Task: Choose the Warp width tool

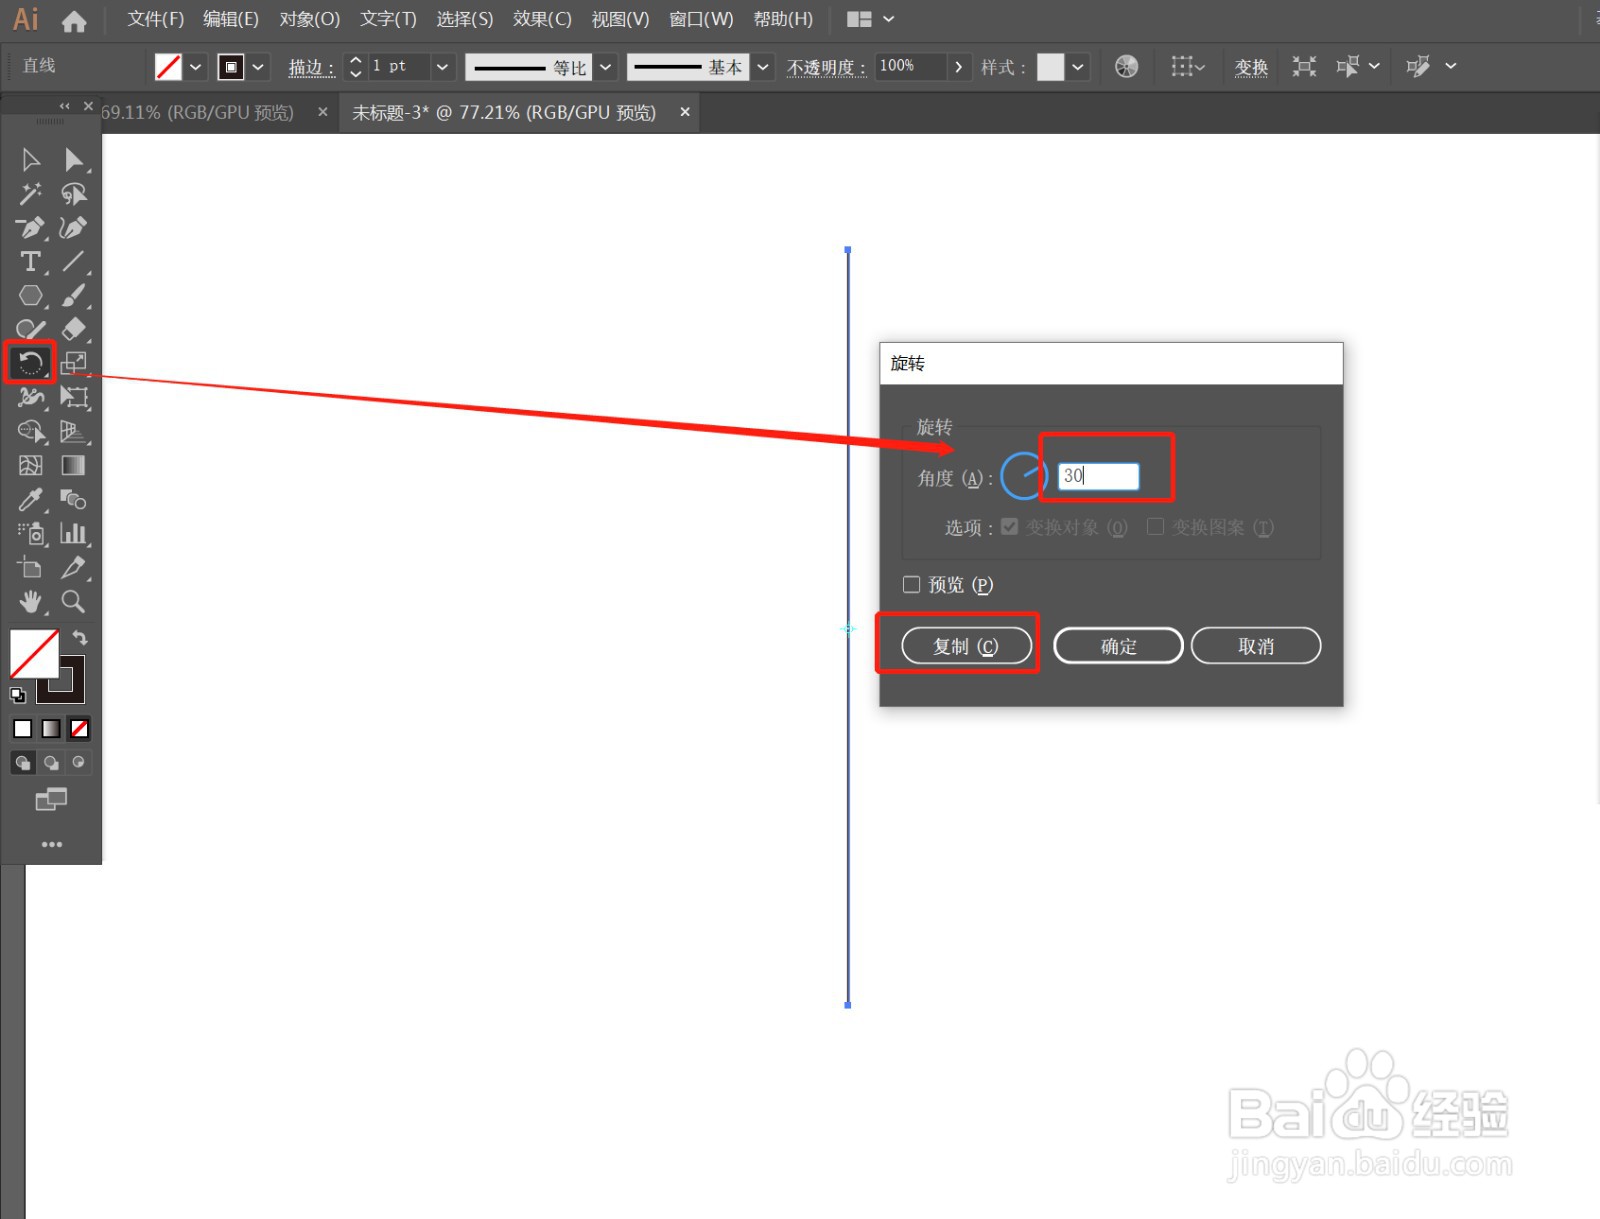Action: pyautogui.click(x=31, y=397)
